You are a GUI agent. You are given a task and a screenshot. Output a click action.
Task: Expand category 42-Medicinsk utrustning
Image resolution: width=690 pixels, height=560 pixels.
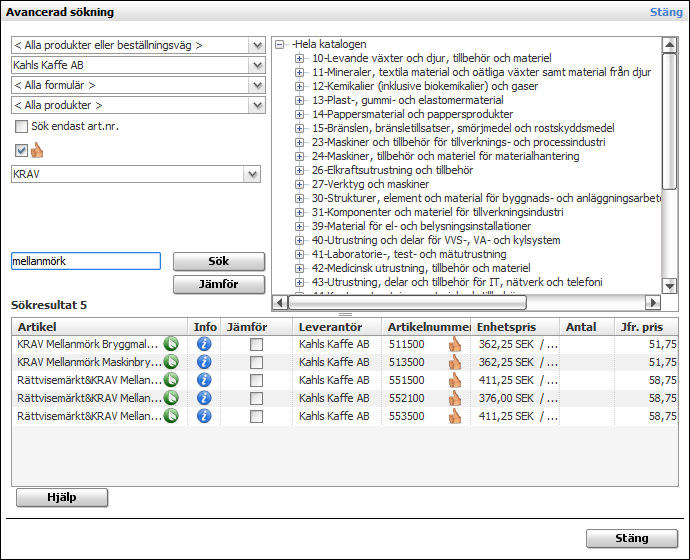click(x=299, y=268)
